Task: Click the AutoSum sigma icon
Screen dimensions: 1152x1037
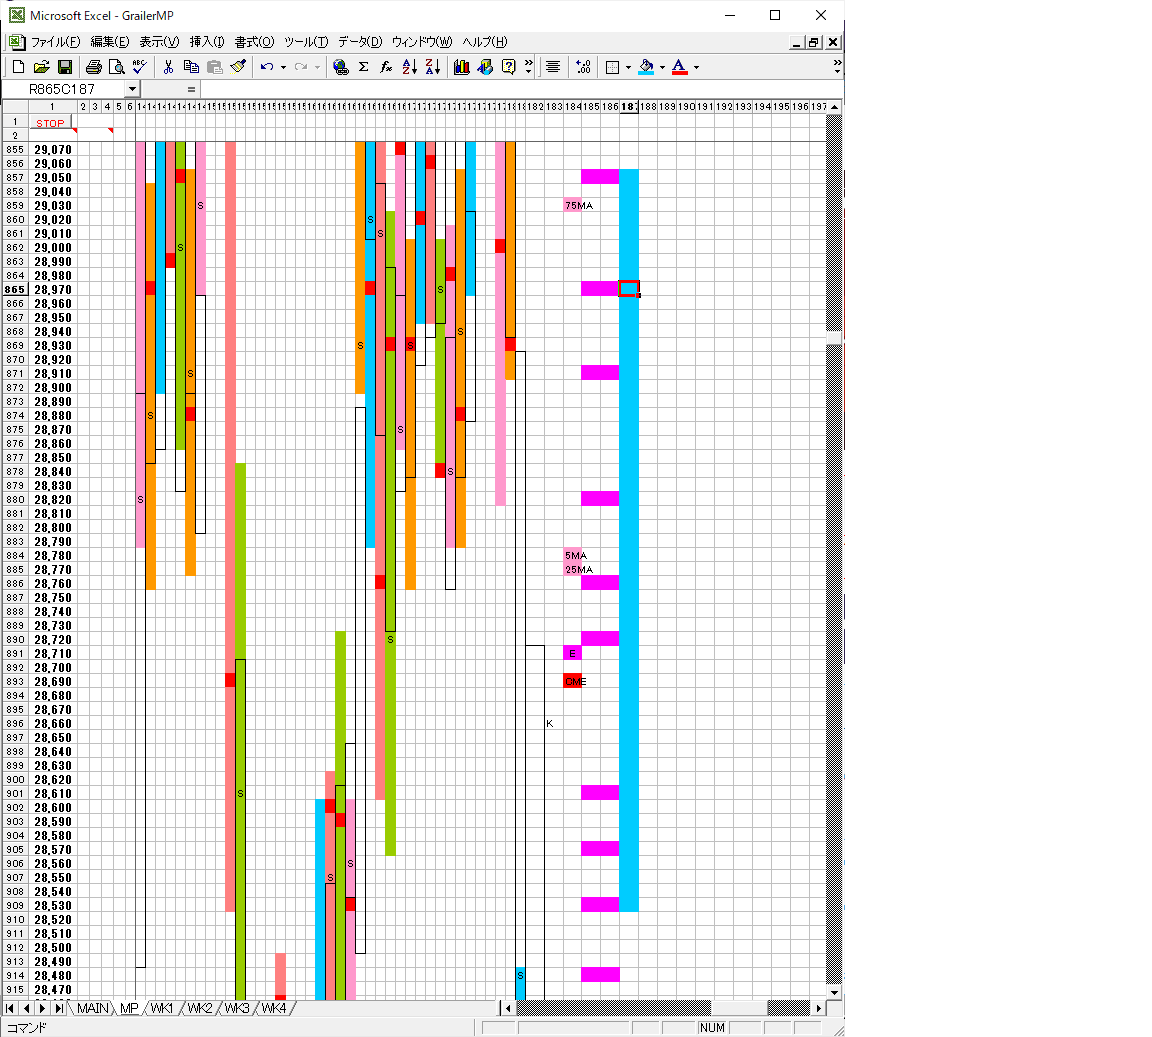Action: 363,67
